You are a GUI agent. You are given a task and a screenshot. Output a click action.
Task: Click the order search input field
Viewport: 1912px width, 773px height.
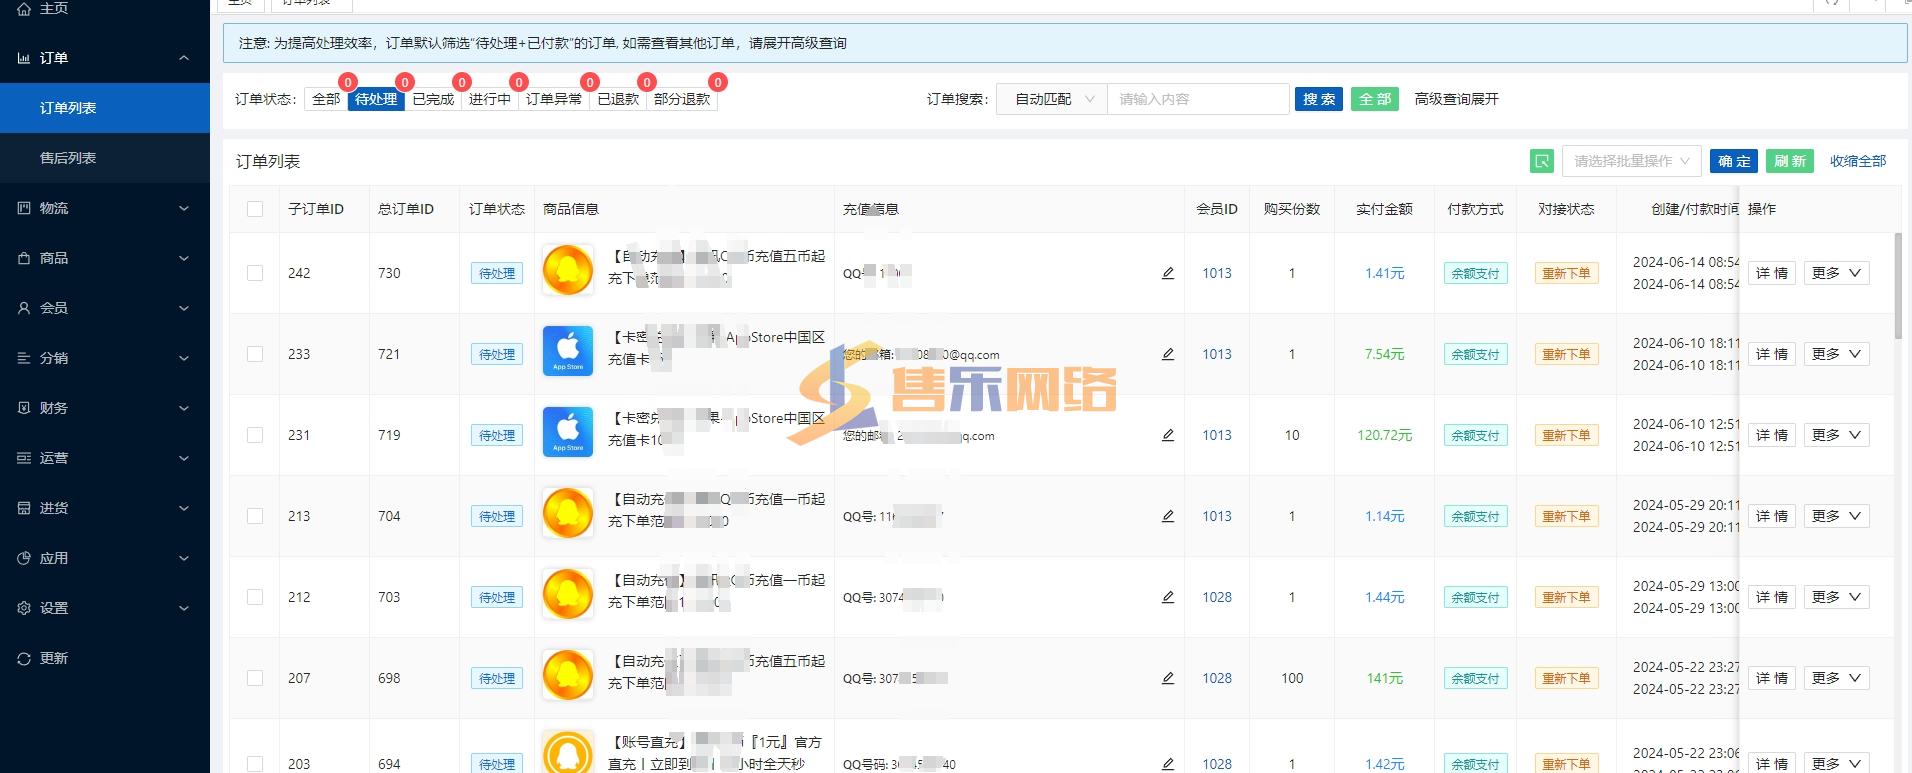[x=1197, y=99]
